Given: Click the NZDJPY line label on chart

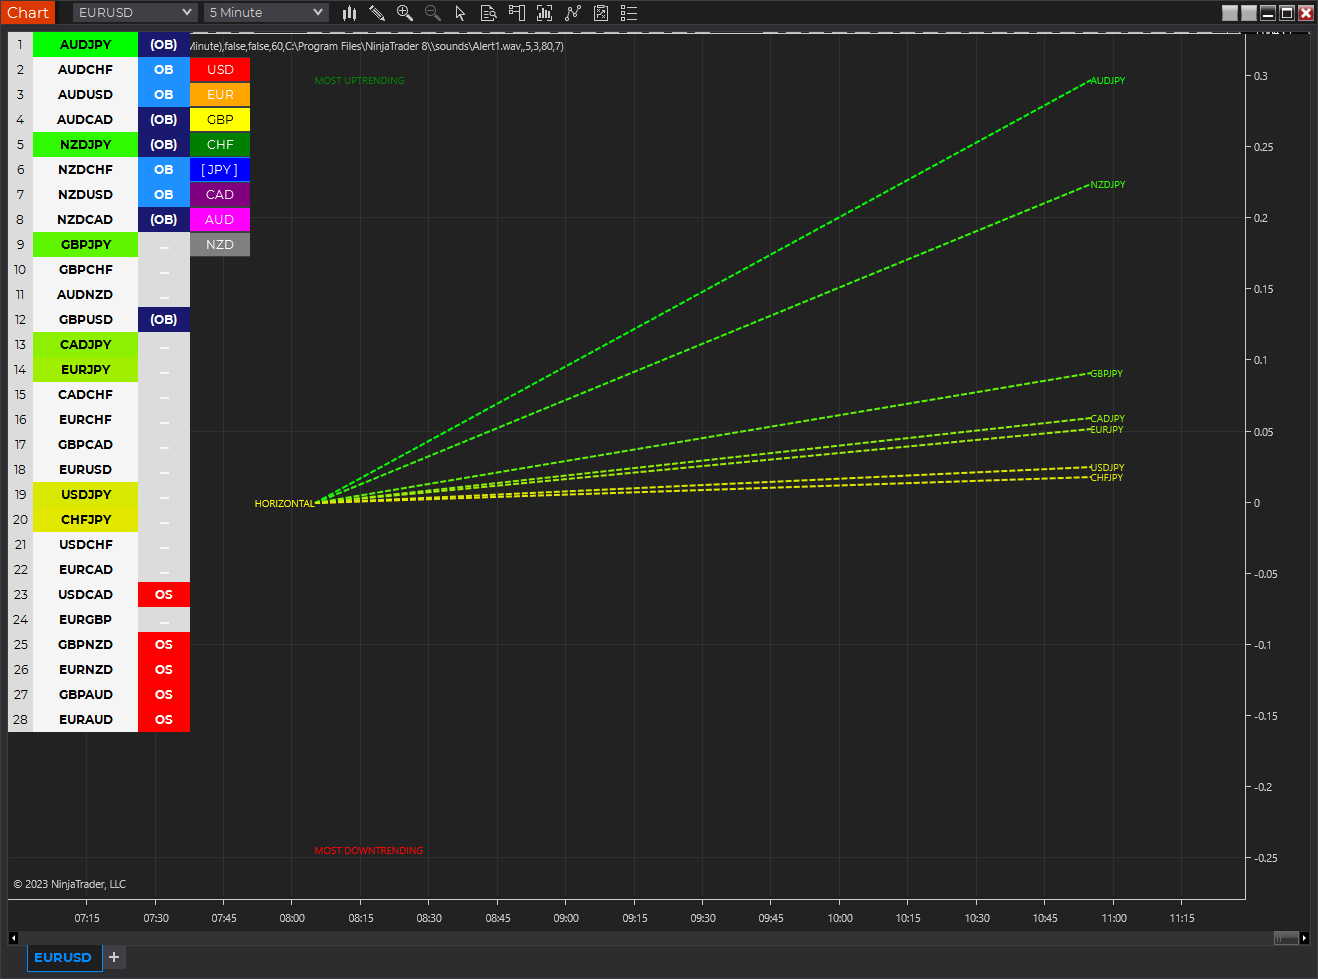Looking at the screenshot, I should (1108, 184).
